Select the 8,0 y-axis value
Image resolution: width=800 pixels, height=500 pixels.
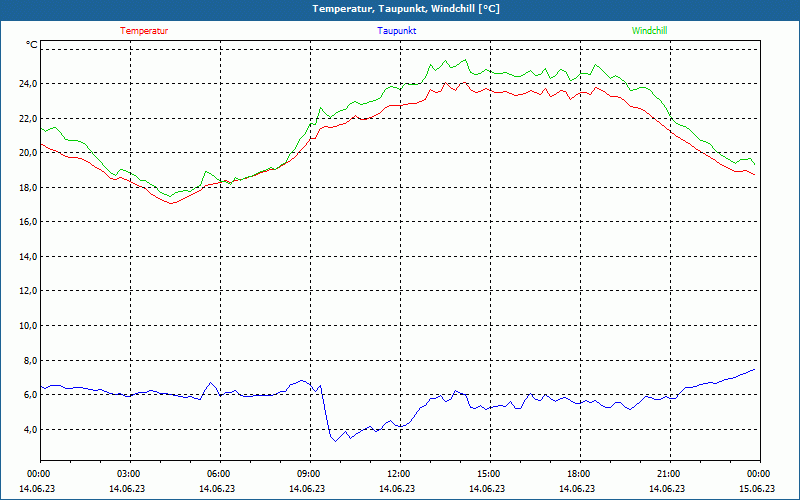31,360
